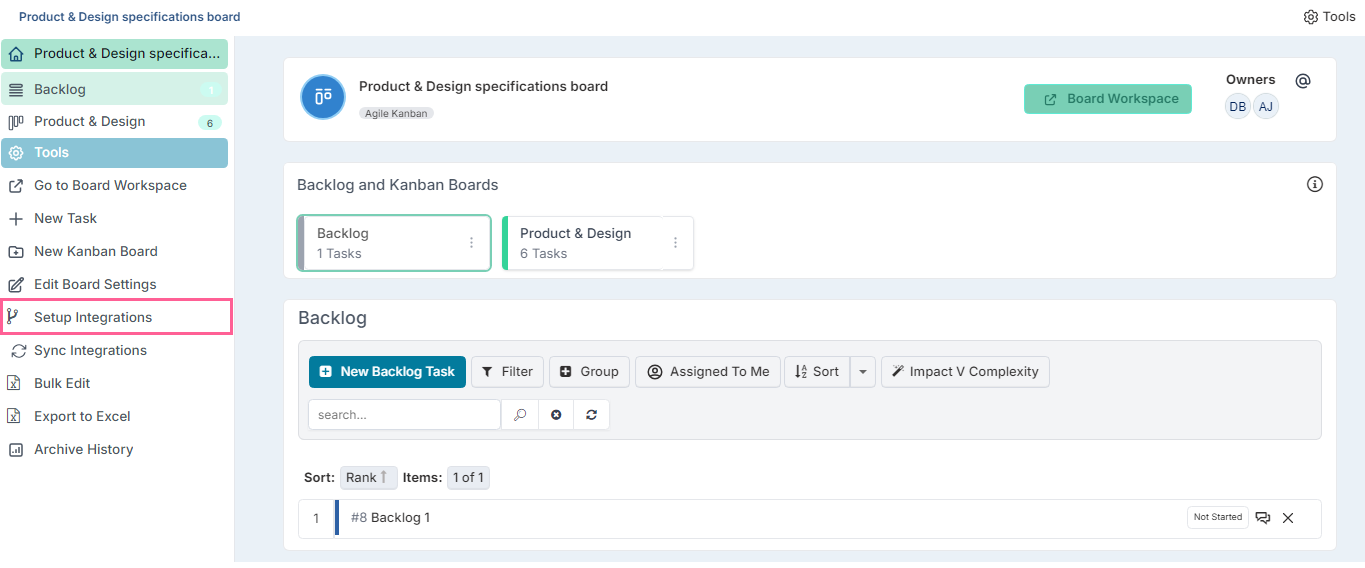Open the Impact V Complexity view

[x=965, y=371]
